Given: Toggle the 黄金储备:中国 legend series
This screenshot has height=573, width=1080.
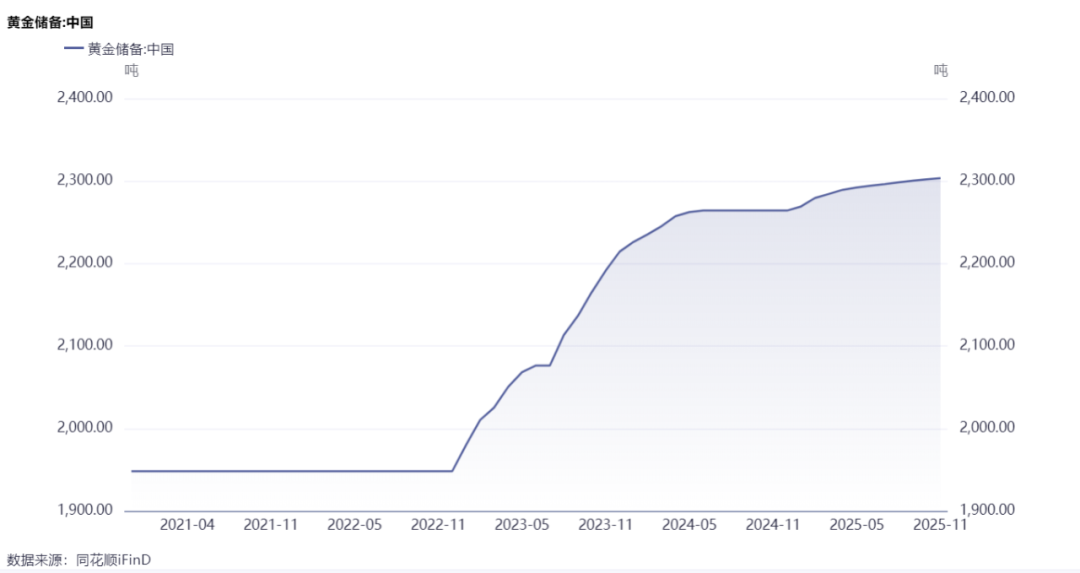Looking at the screenshot, I should [x=118, y=49].
